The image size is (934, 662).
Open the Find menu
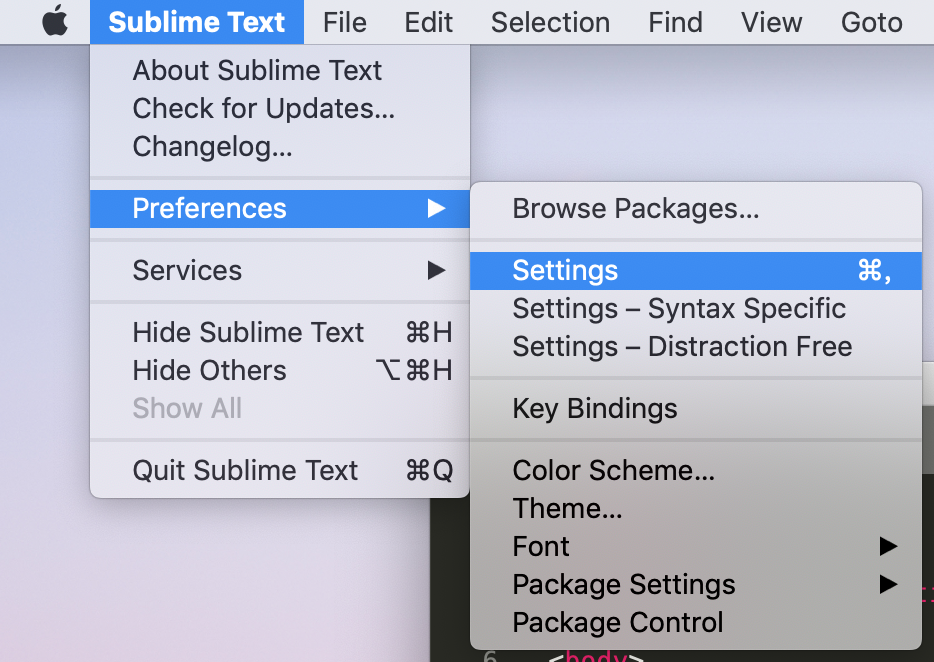click(675, 22)
